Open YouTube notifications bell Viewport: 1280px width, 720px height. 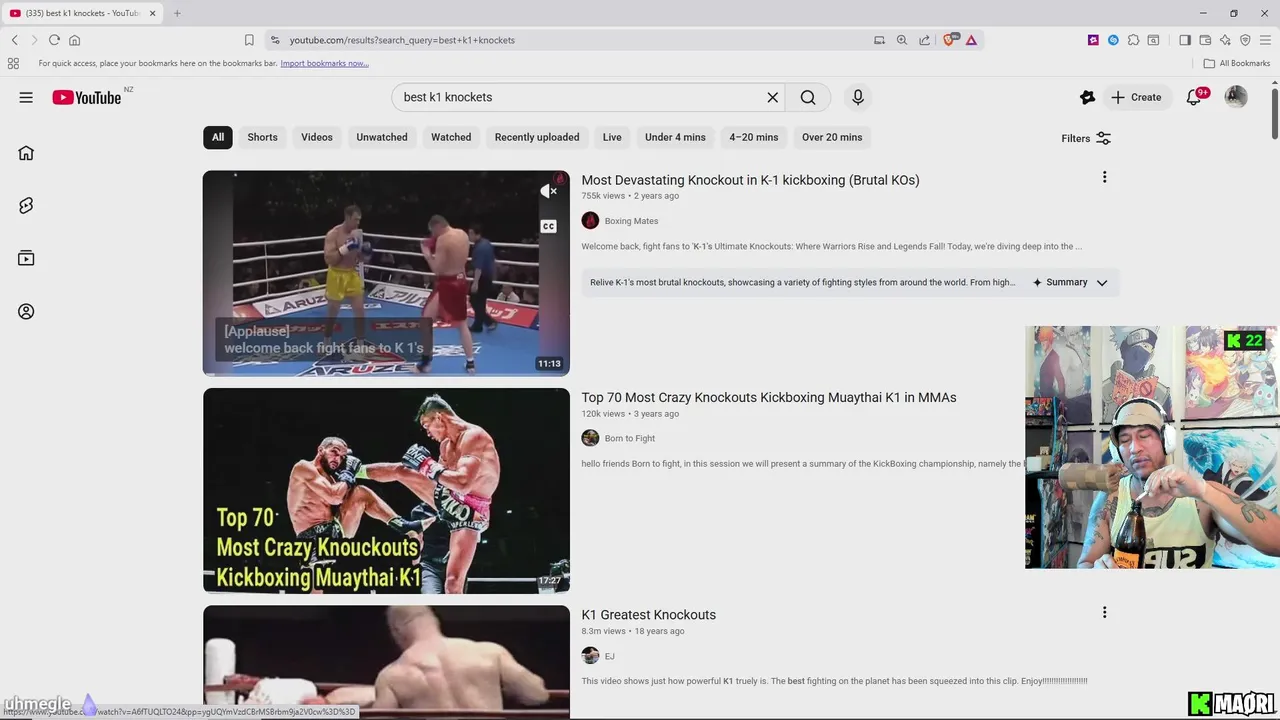(1194, 97)
